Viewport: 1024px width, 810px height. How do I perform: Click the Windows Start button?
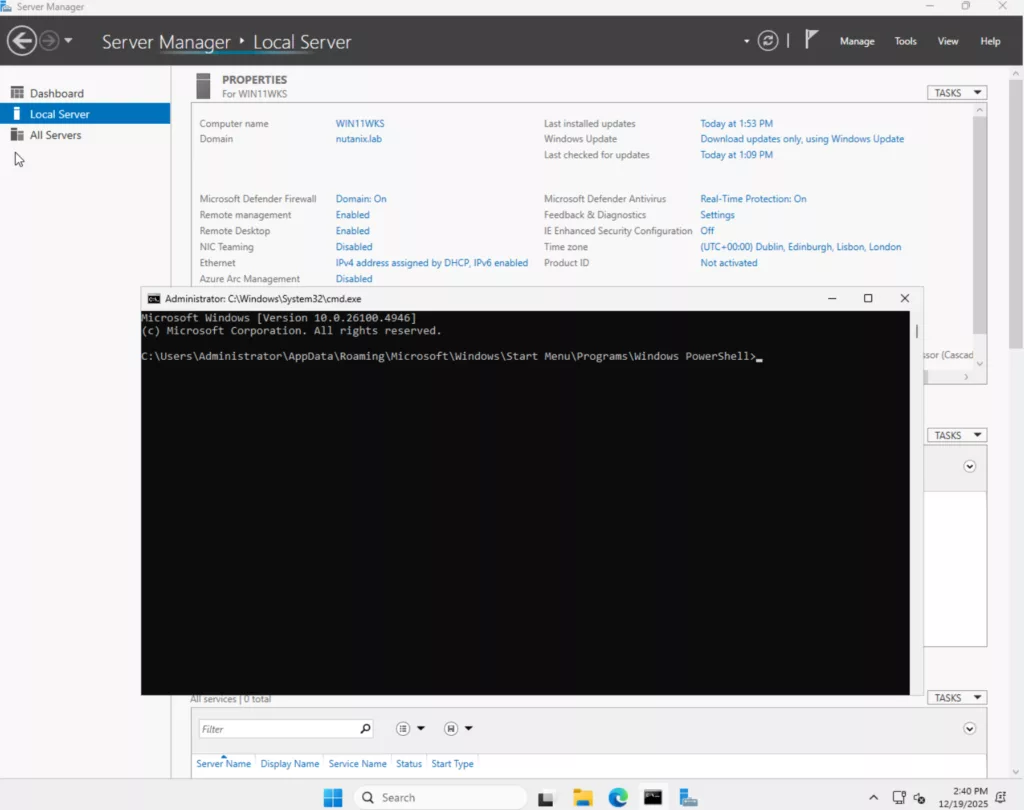(x=333, y=797)
